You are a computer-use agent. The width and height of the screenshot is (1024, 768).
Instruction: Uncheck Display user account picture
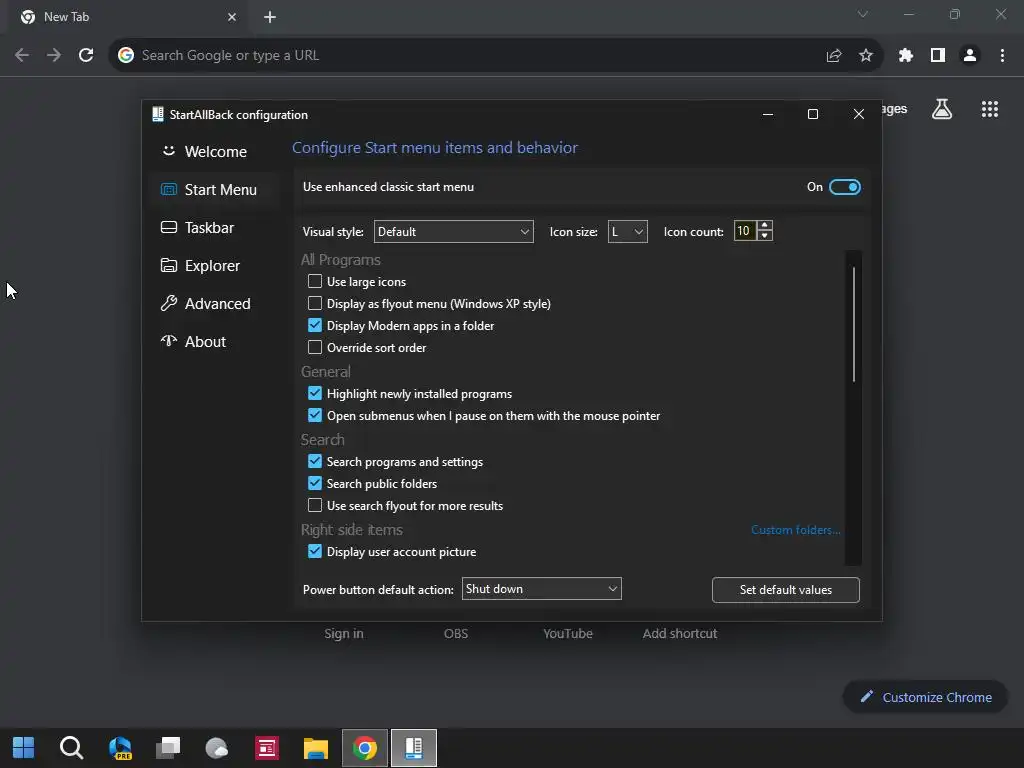point(315,551)
